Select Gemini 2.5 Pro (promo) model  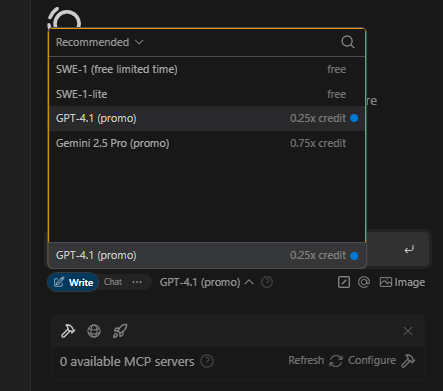point(207,143)
